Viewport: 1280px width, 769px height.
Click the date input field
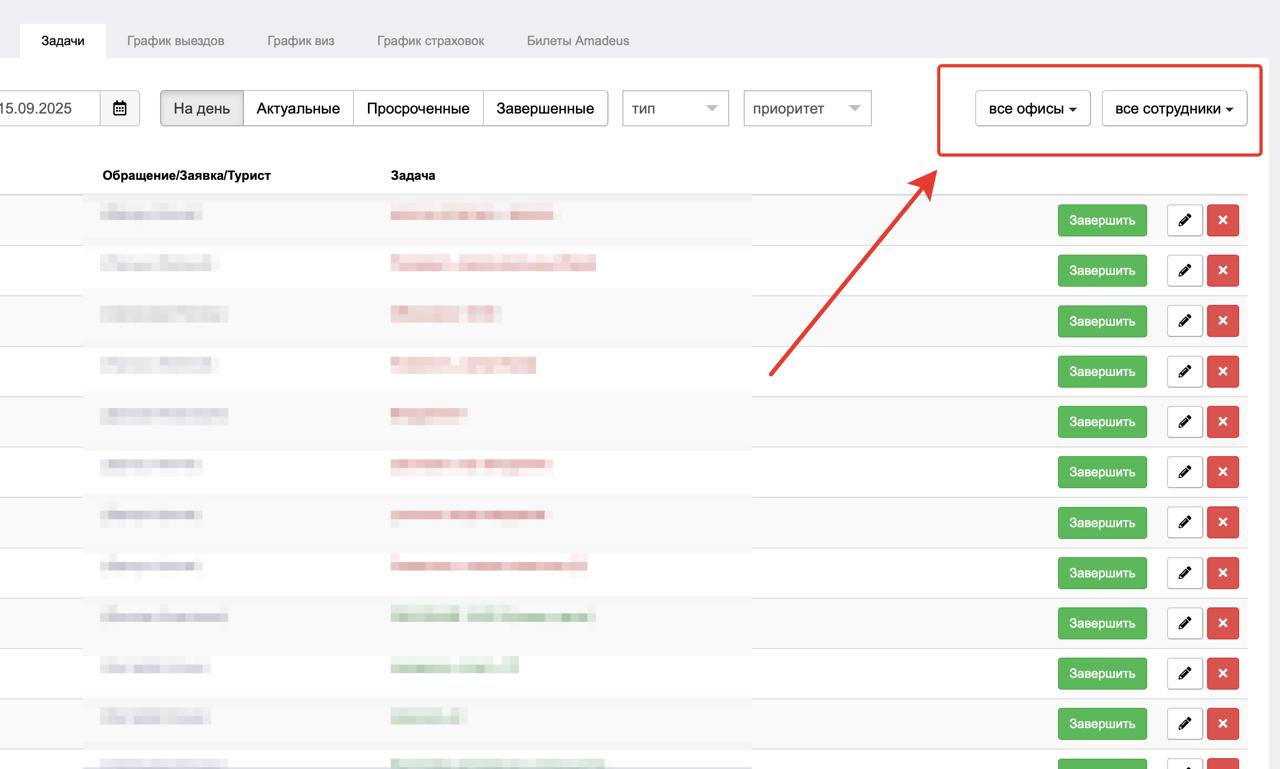coord(45,109)
